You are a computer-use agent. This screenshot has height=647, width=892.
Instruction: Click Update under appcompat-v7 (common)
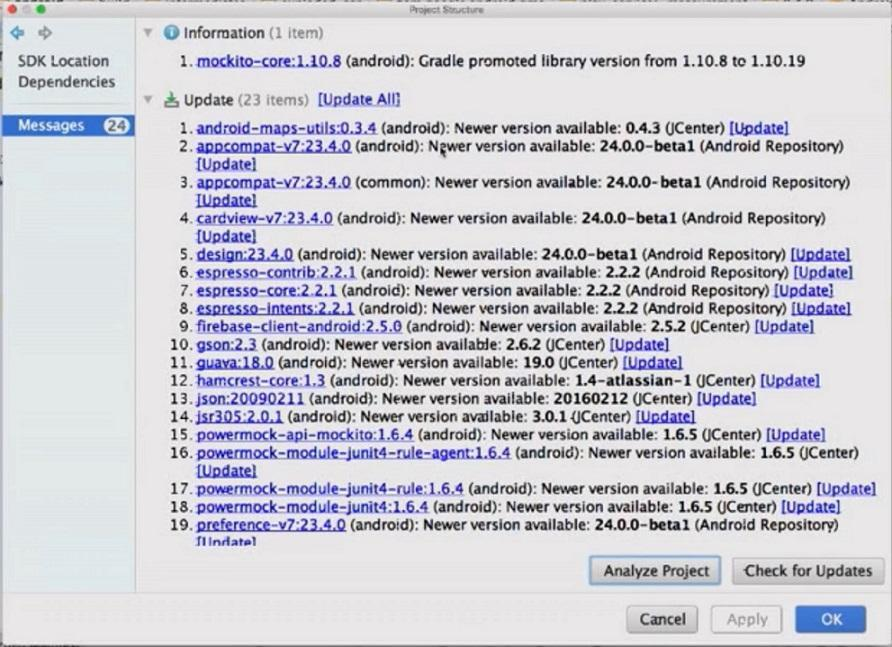click(x=226, y=200)
